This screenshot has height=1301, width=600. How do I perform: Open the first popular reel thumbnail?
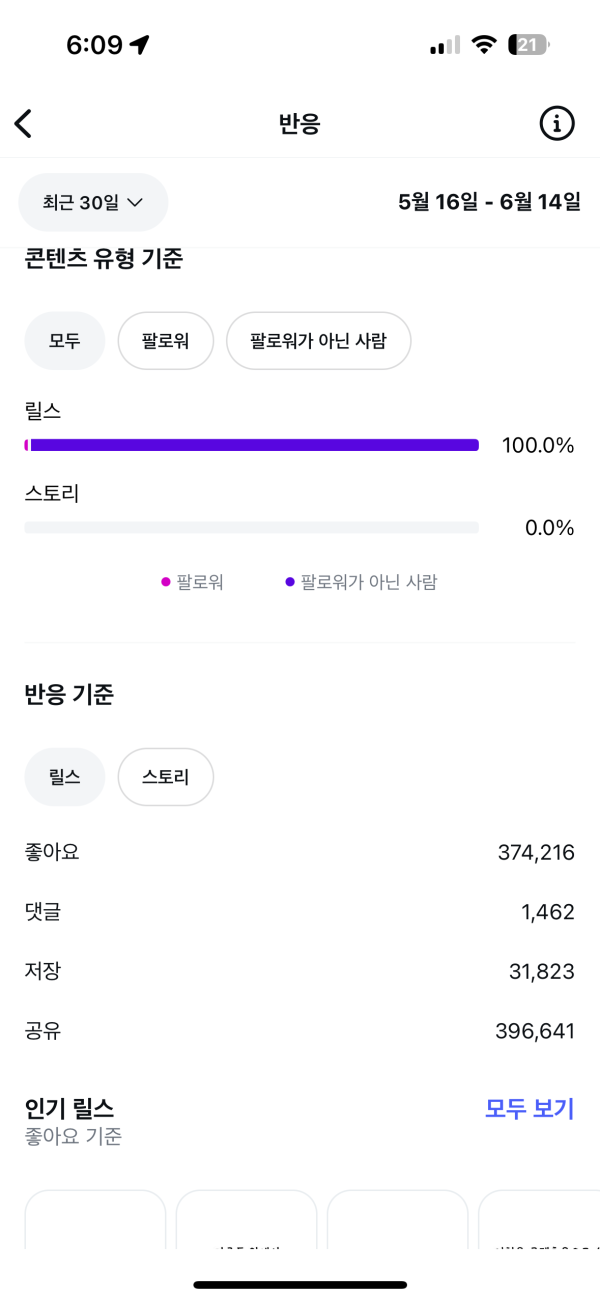[x=95, y=1220]
